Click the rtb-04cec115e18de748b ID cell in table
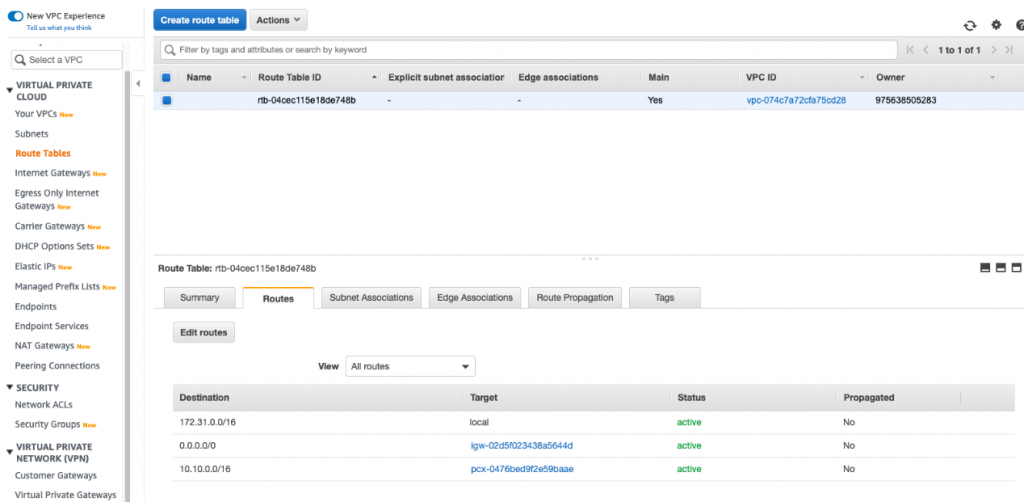Viewport: 1024px width, 502px height. 307,101
